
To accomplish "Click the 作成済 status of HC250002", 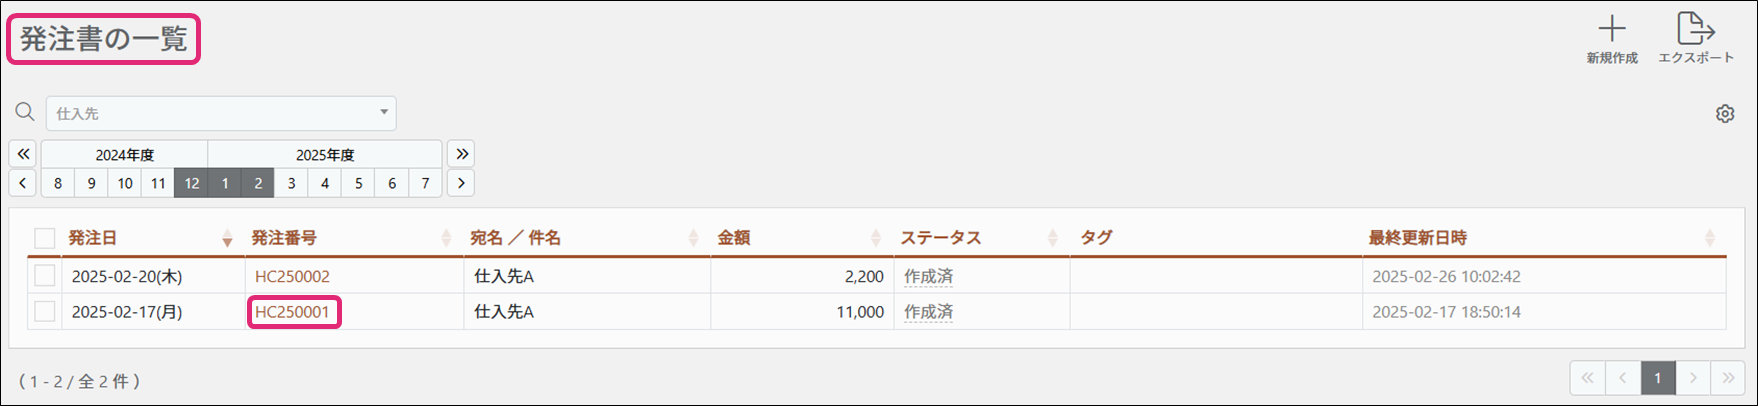I will coord(928,276).
